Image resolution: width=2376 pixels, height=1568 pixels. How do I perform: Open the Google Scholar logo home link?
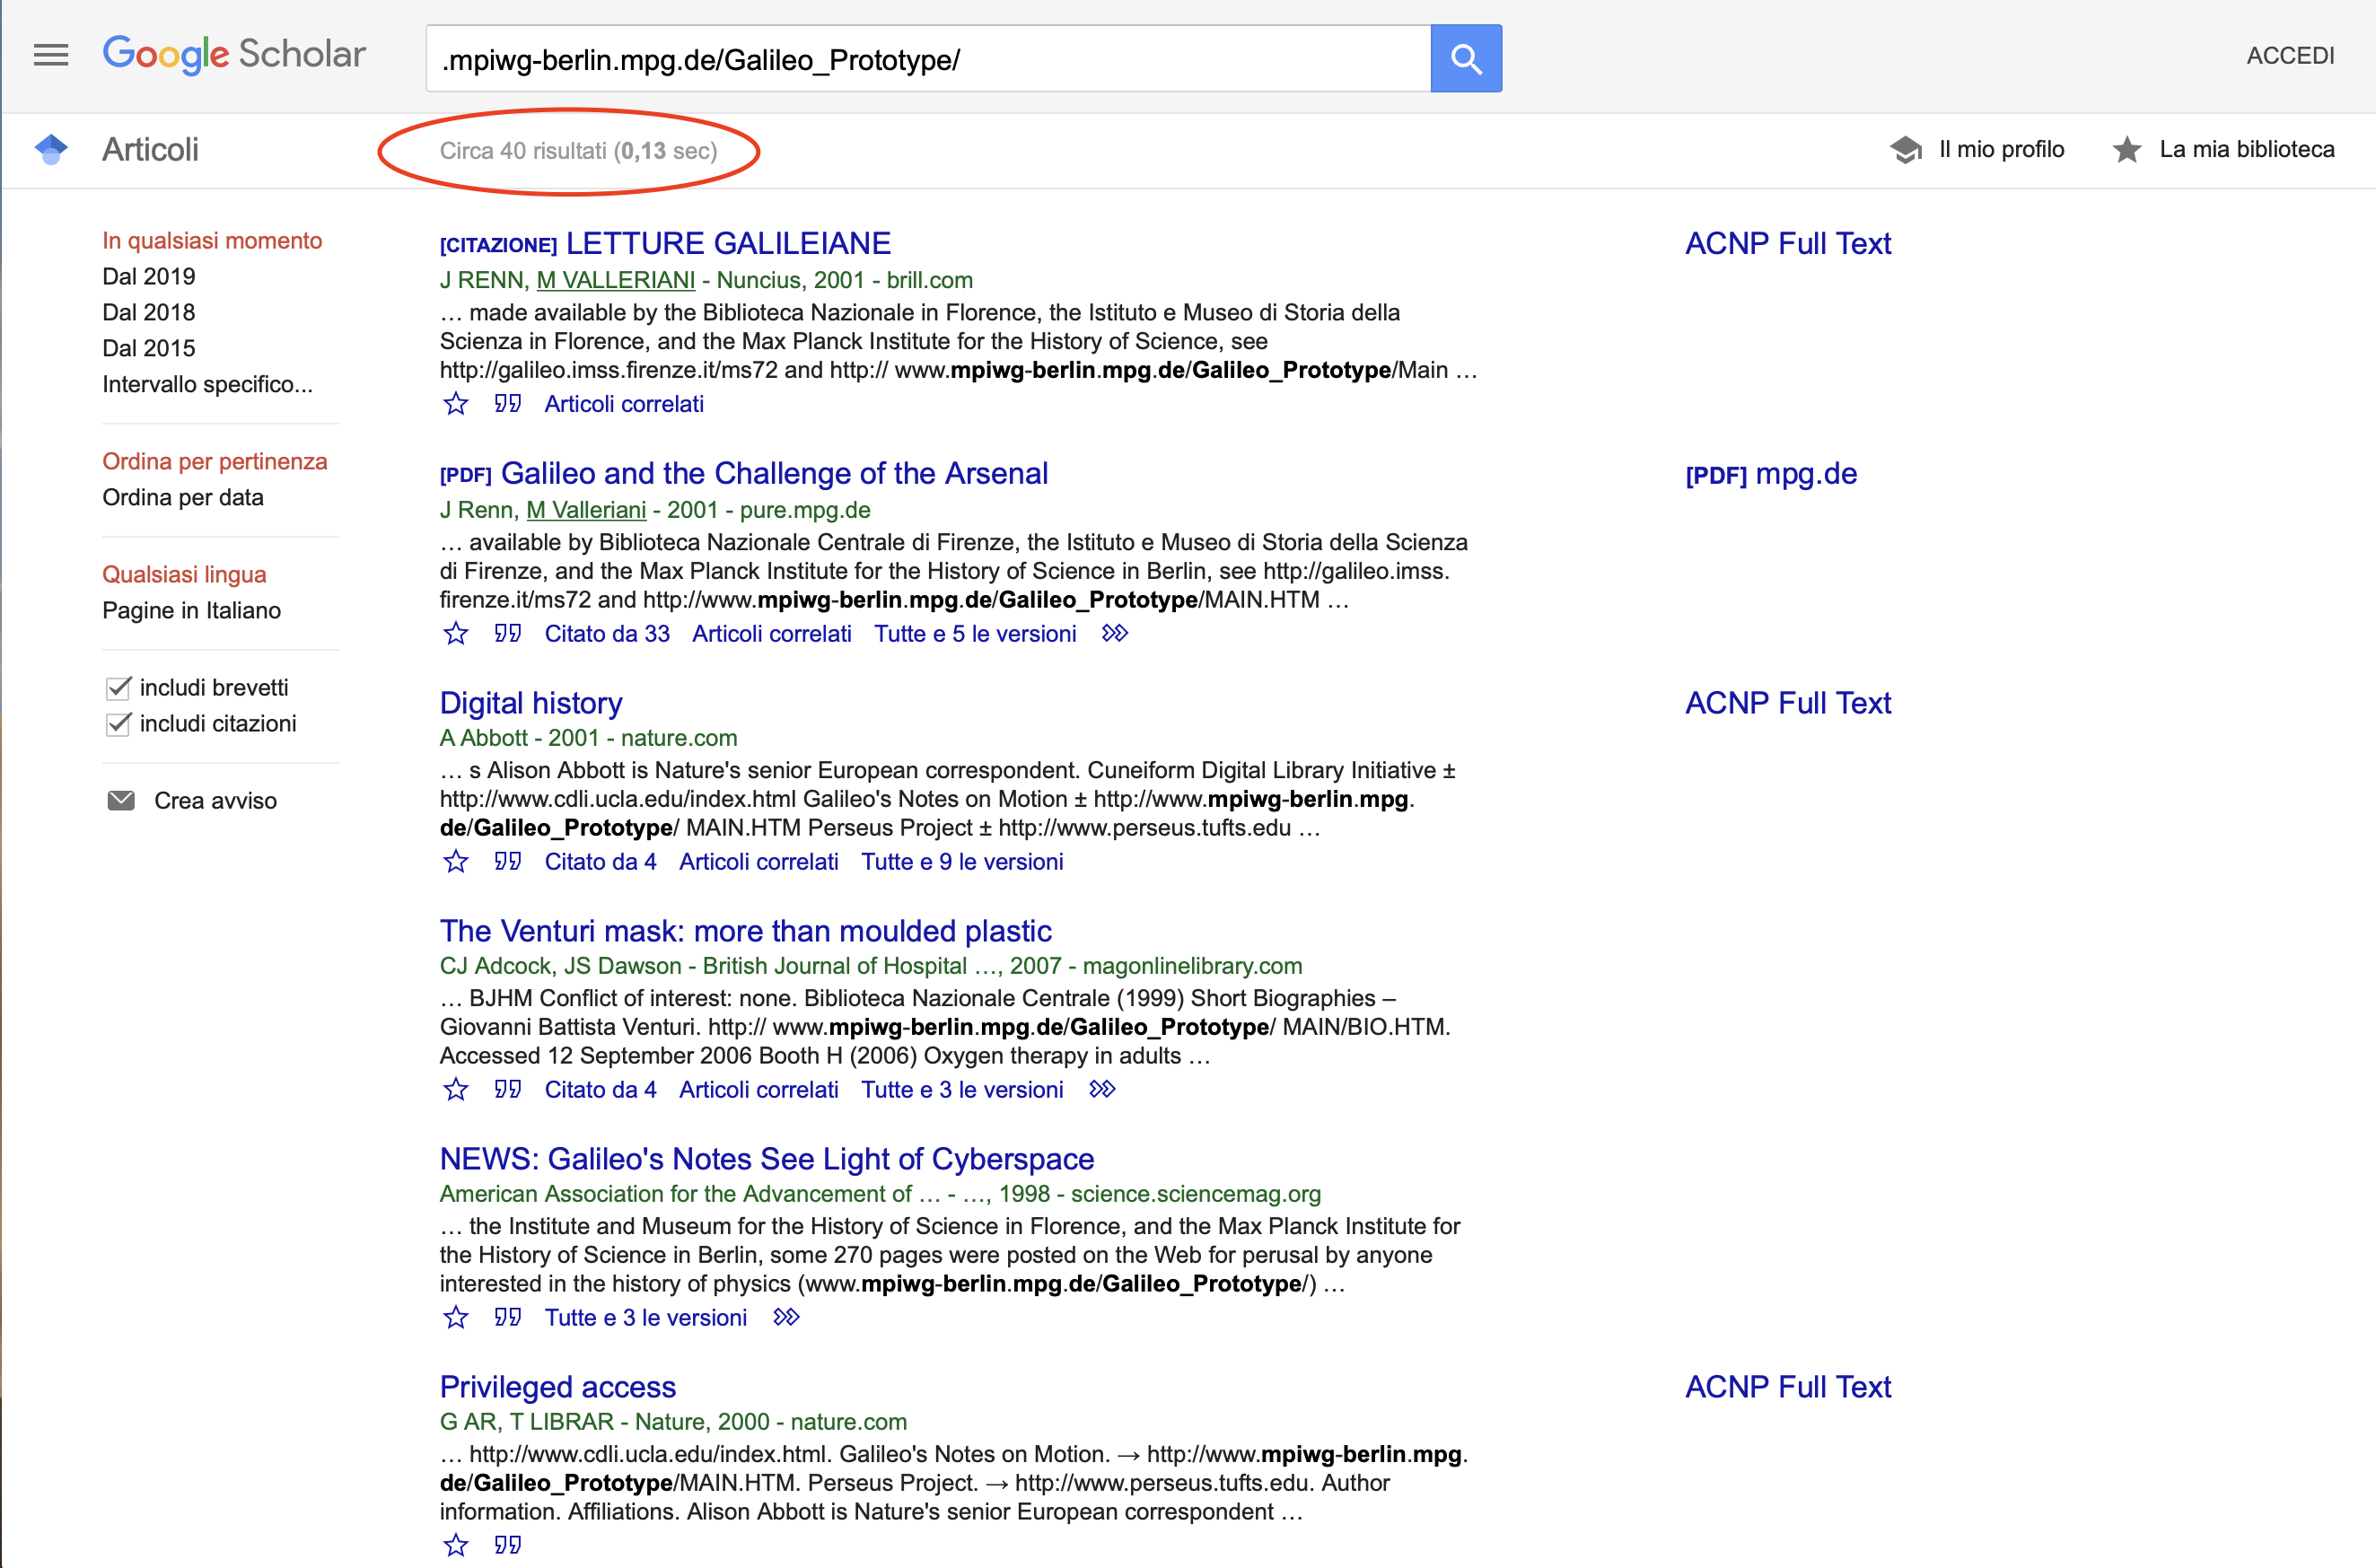234,54
